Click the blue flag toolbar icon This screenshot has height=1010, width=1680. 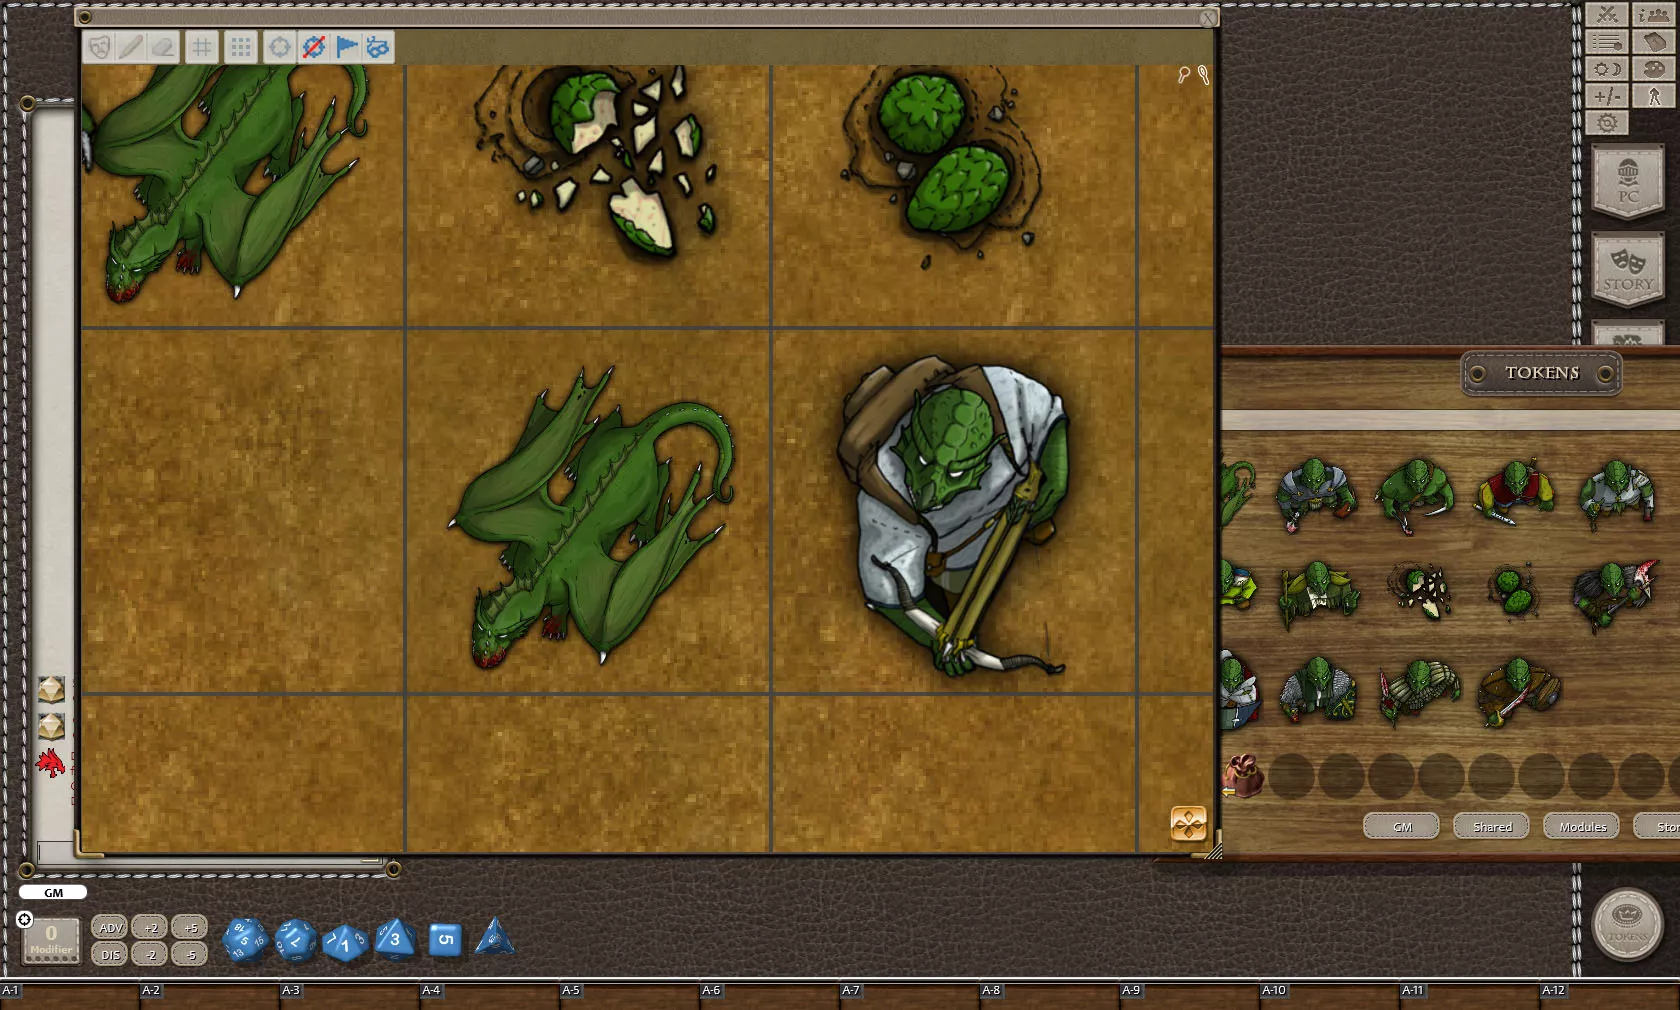point(346,47)
